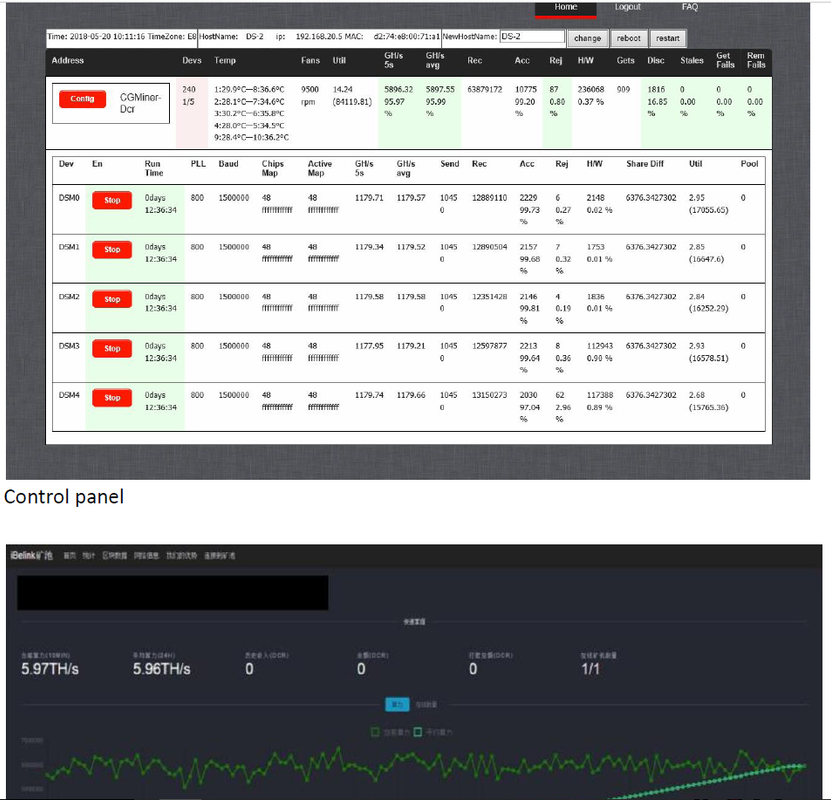
Task: Click the CGMiner-Dcr label
Action: 140,103
